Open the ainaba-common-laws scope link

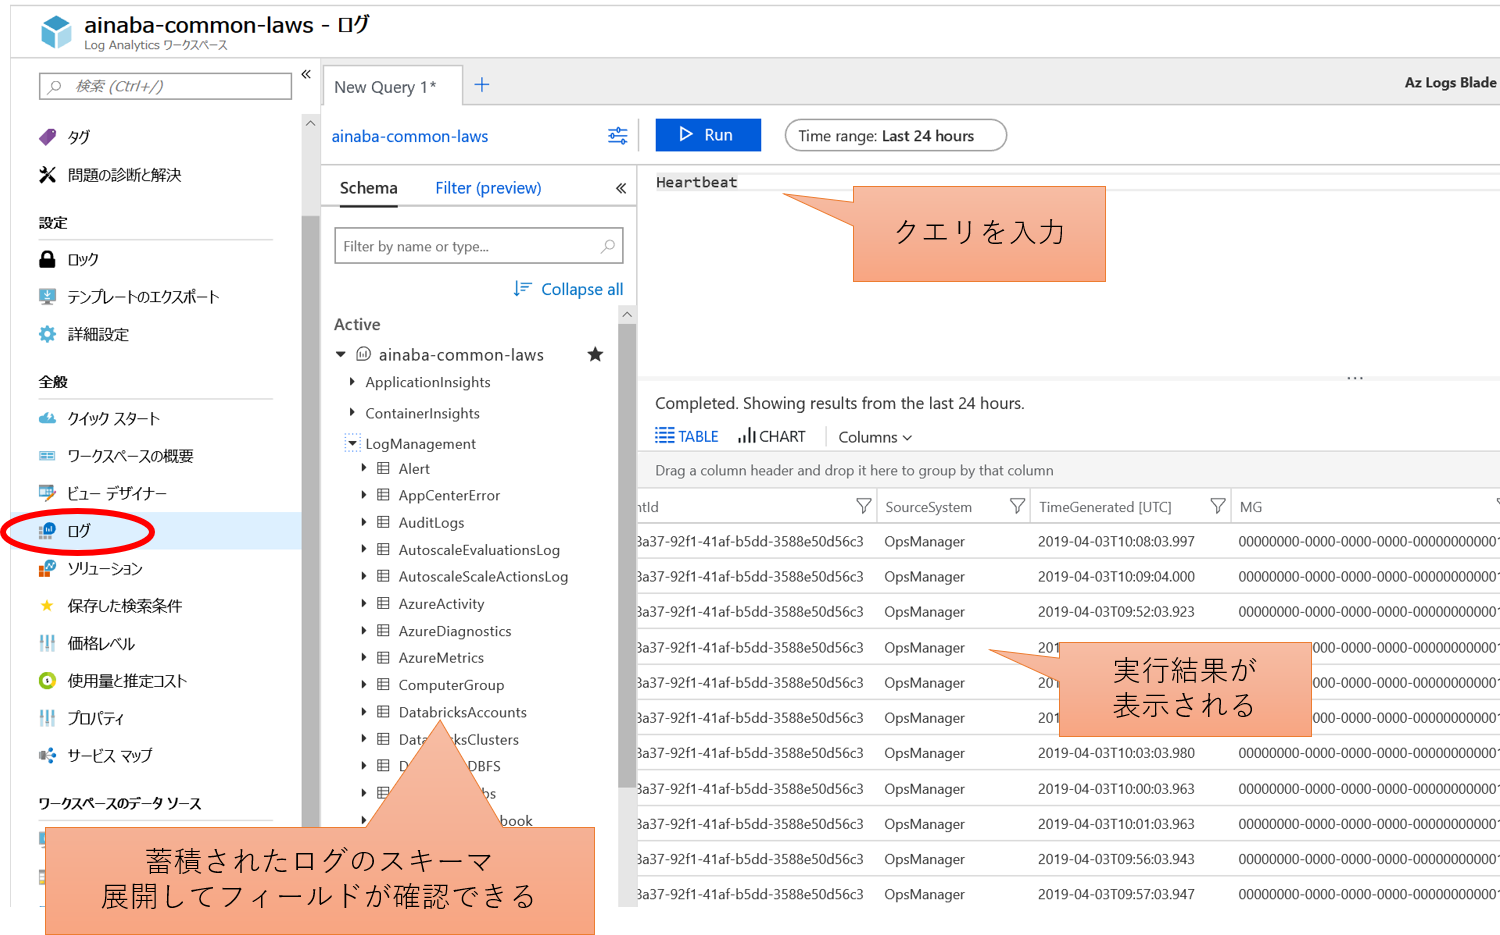point(410,136)
